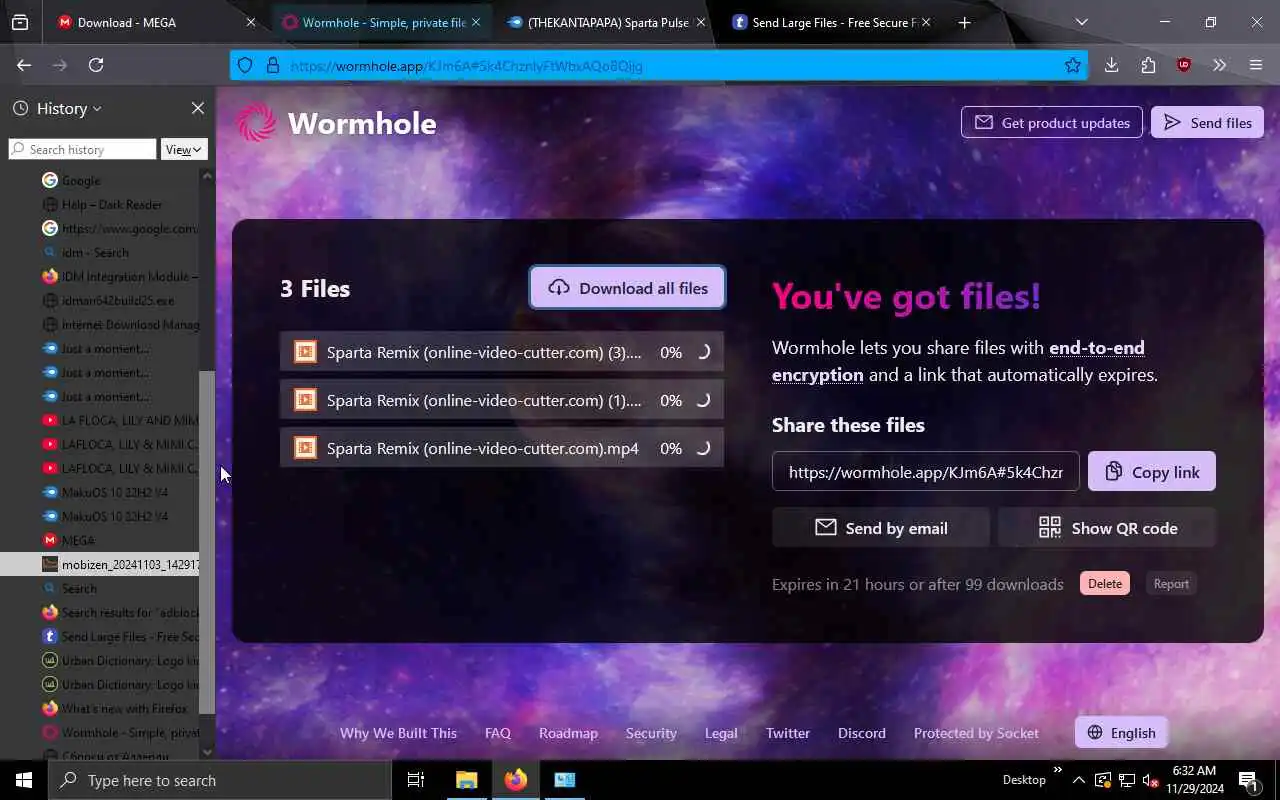Bookmark this page with the star icon
The width and height of the screenshot is (1280, 800).
1073,65
